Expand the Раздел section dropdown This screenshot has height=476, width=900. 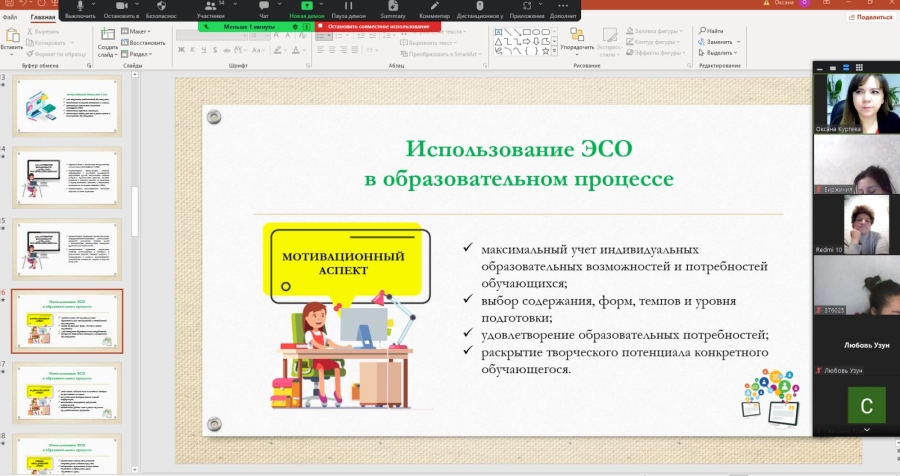coord(140,55)
